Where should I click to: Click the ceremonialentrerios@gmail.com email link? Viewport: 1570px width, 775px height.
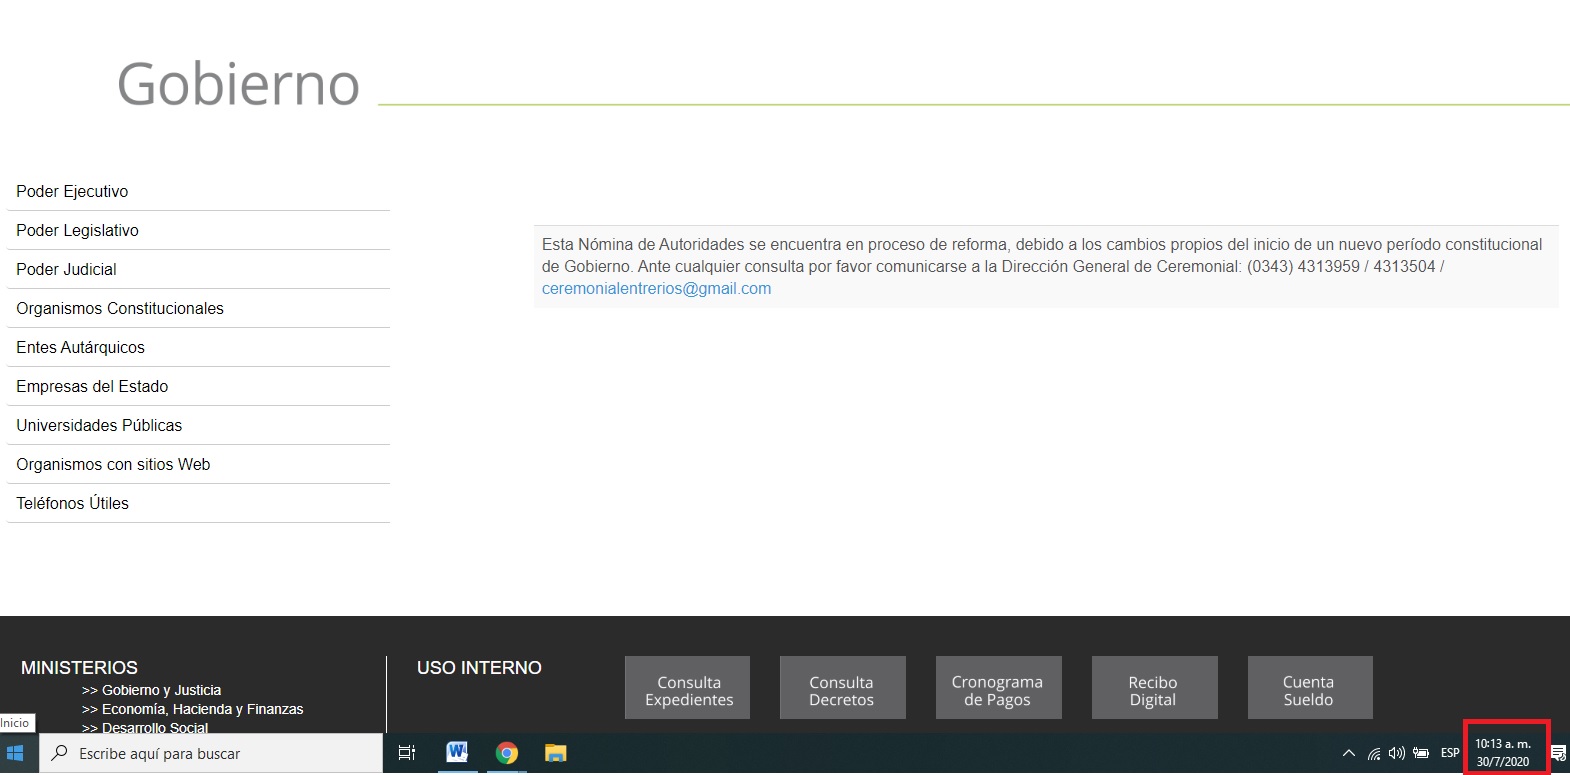tap(656, 289)
